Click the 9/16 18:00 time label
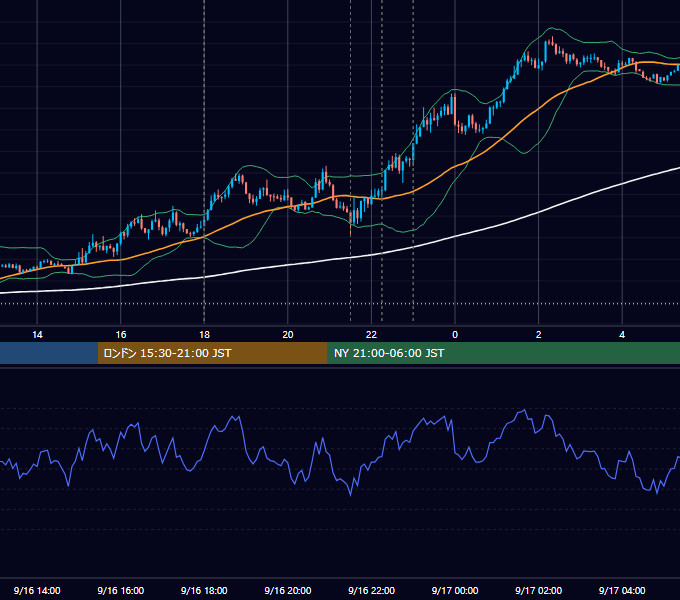 (204, 590)
